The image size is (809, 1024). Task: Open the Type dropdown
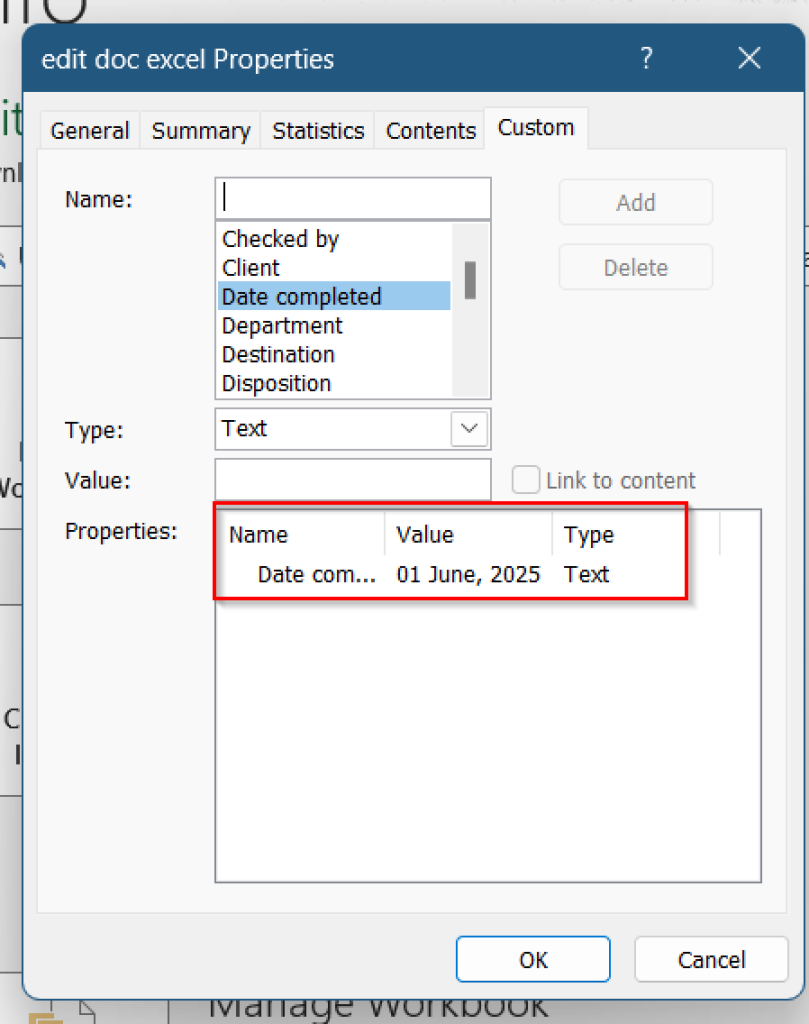tap(468, 428)
